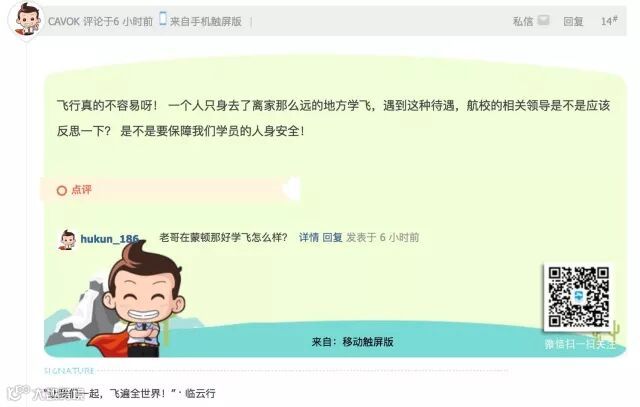The height and width of the screenshot is (407, 640).
Task: Open the 点评 comment label
Action: coord(82,190)
